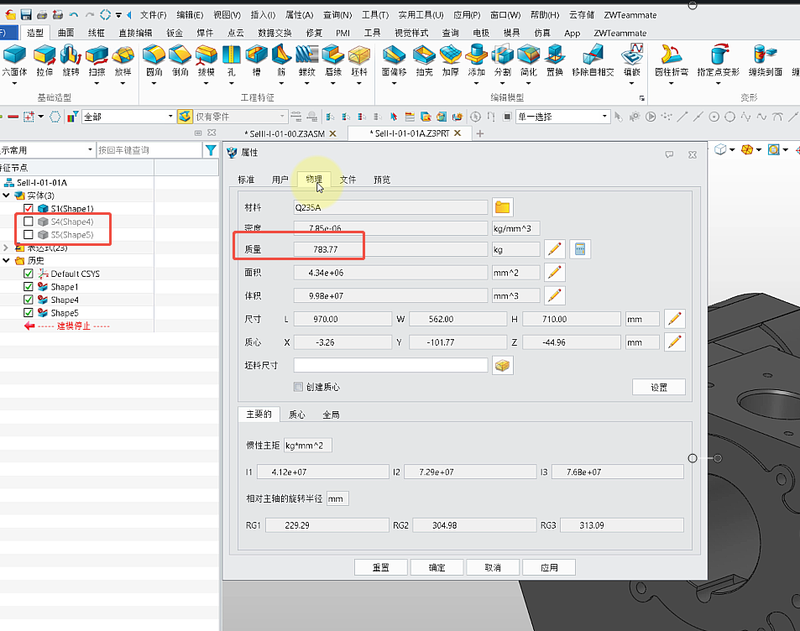
Task: Click the 设置 button
Action: (659, 387)
